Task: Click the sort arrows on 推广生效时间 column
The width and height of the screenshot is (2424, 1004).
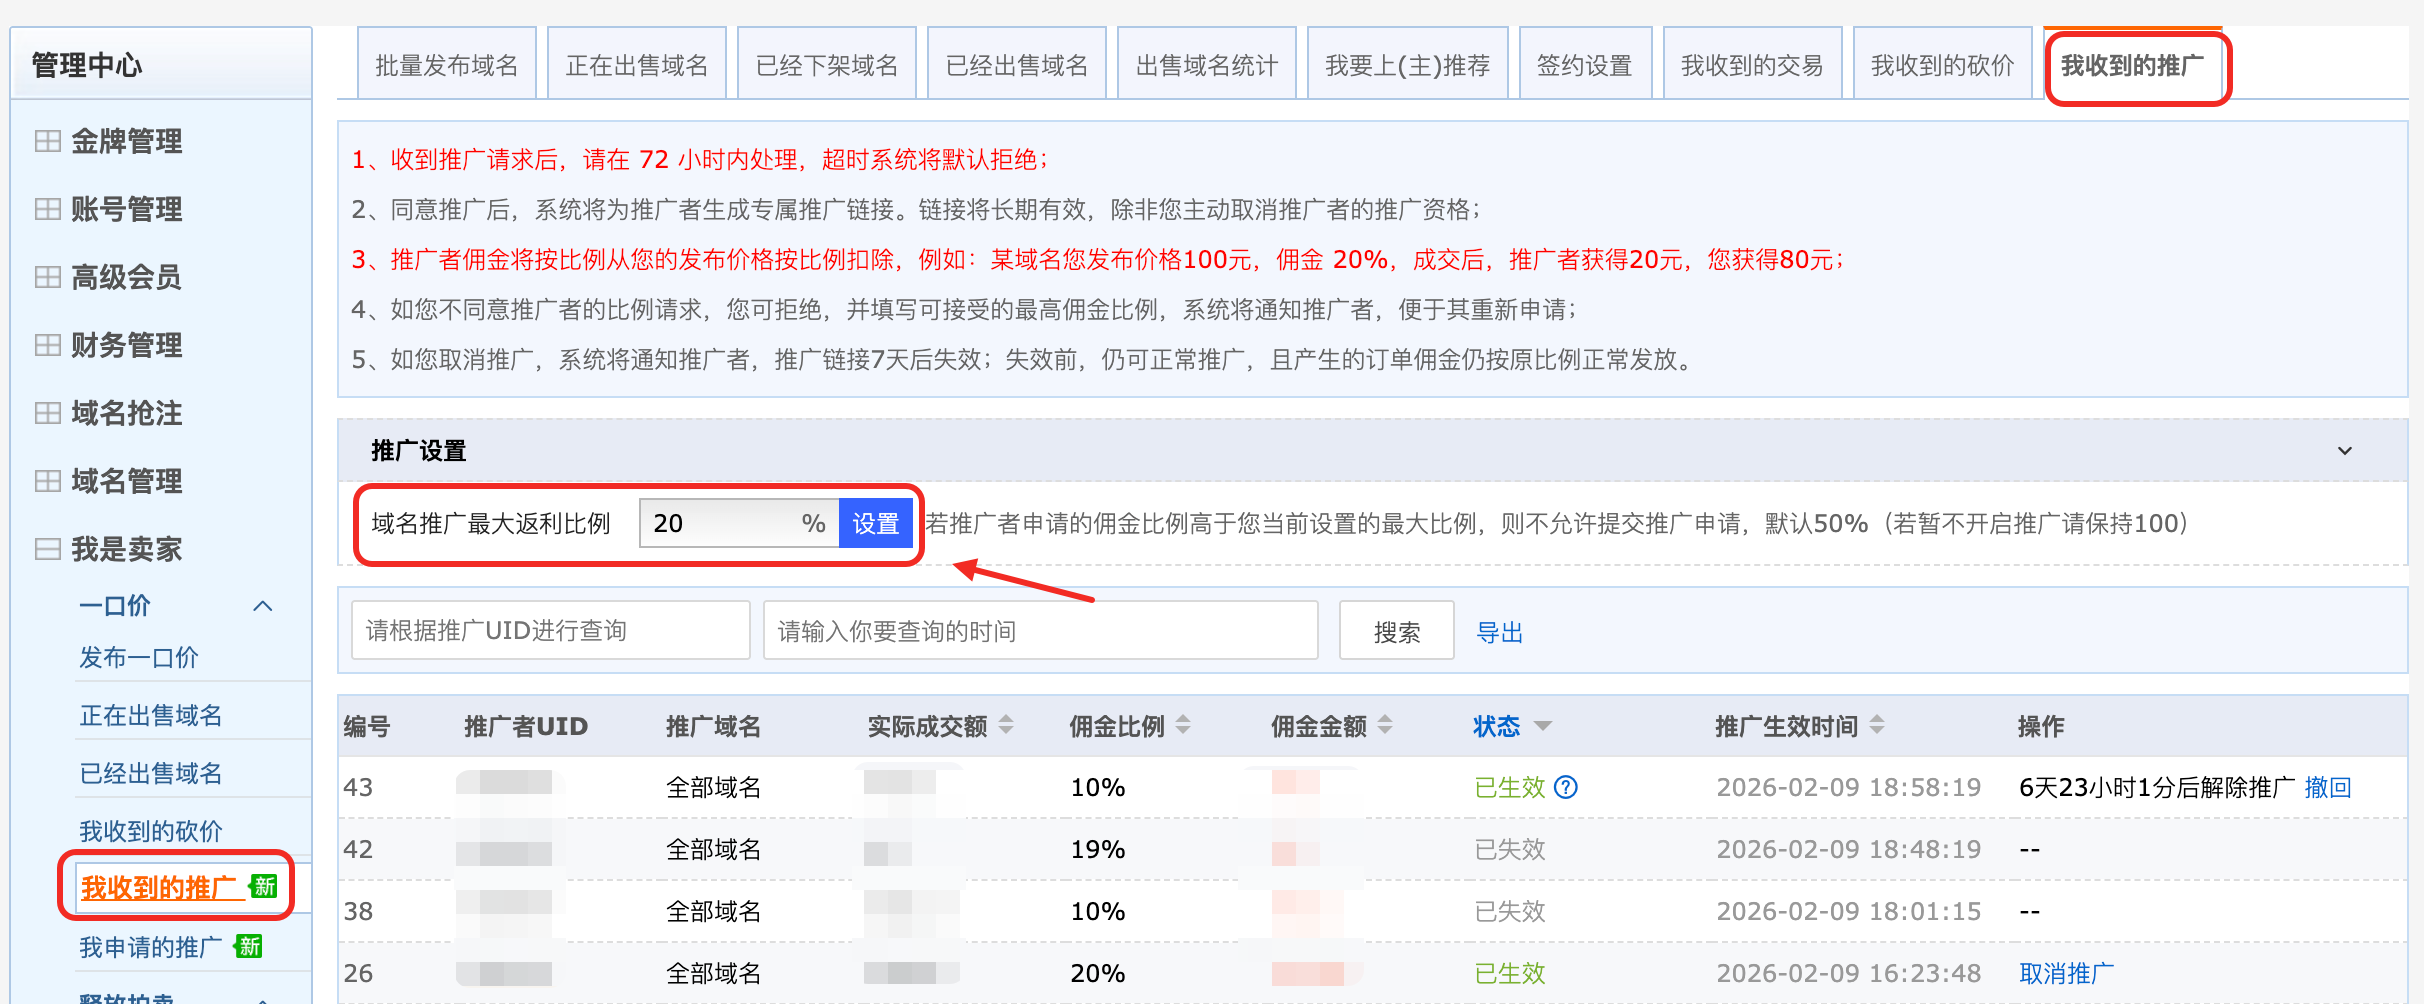Action: pyautogui.click(x=1877, y=725)
